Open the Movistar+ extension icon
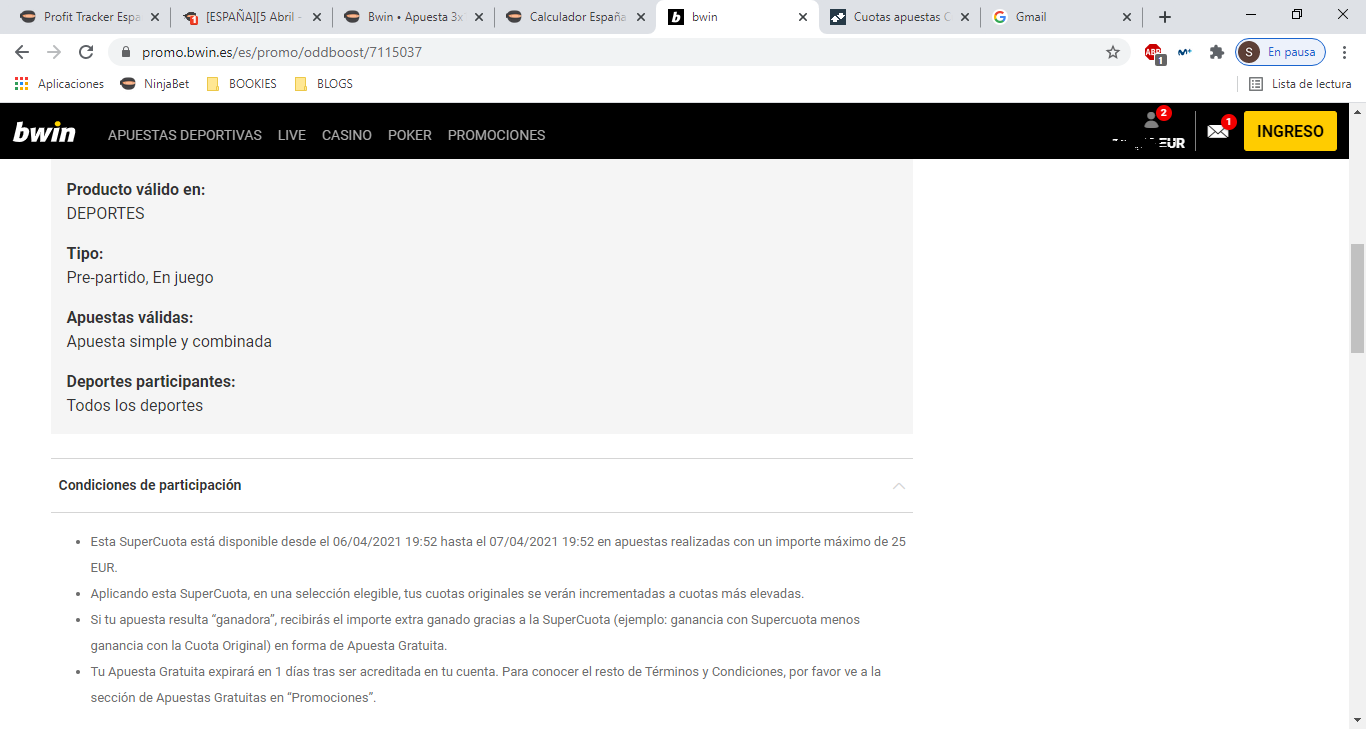 tap(1185, 52)
